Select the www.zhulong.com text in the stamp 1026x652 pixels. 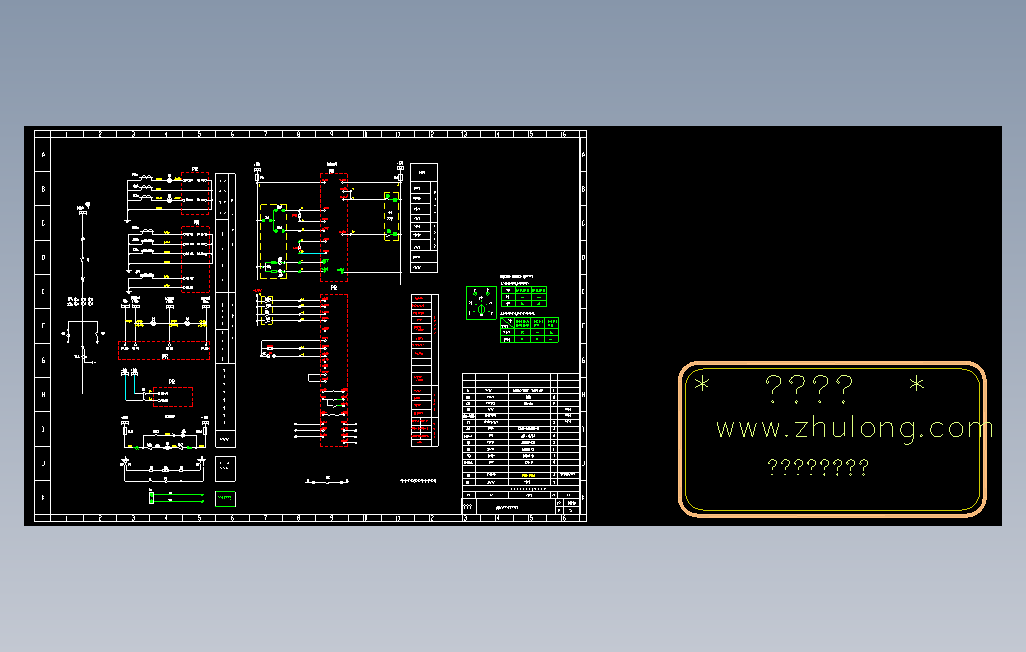tap(855, 429)
